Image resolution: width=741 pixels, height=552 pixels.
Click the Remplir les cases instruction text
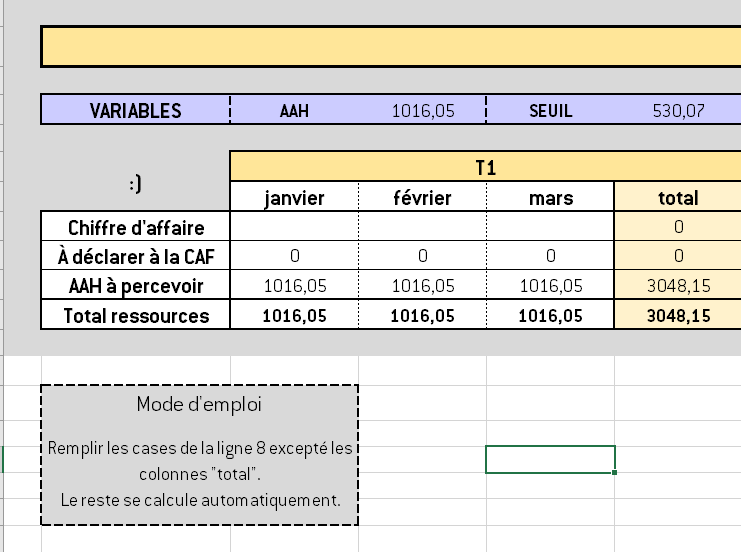200,461
